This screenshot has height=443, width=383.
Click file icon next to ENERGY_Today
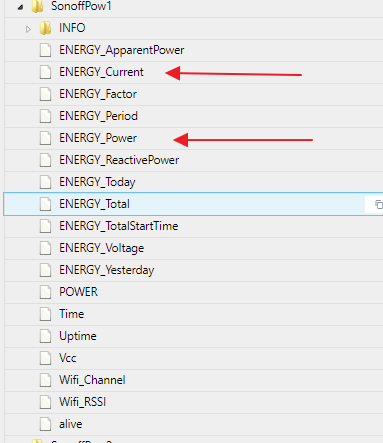(x=45, y=182)
